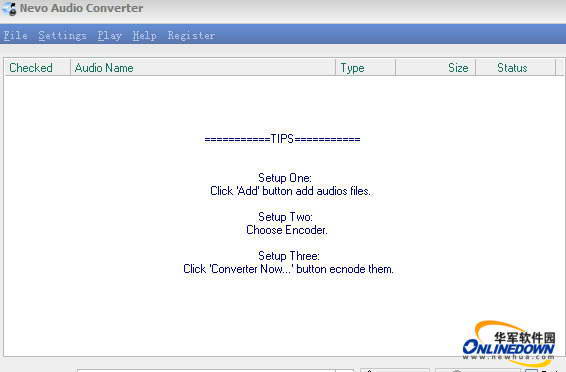The width and height of the screenshot is (566, 372).
Task: Click the Checked column header
Action: (x=38, y=67)
